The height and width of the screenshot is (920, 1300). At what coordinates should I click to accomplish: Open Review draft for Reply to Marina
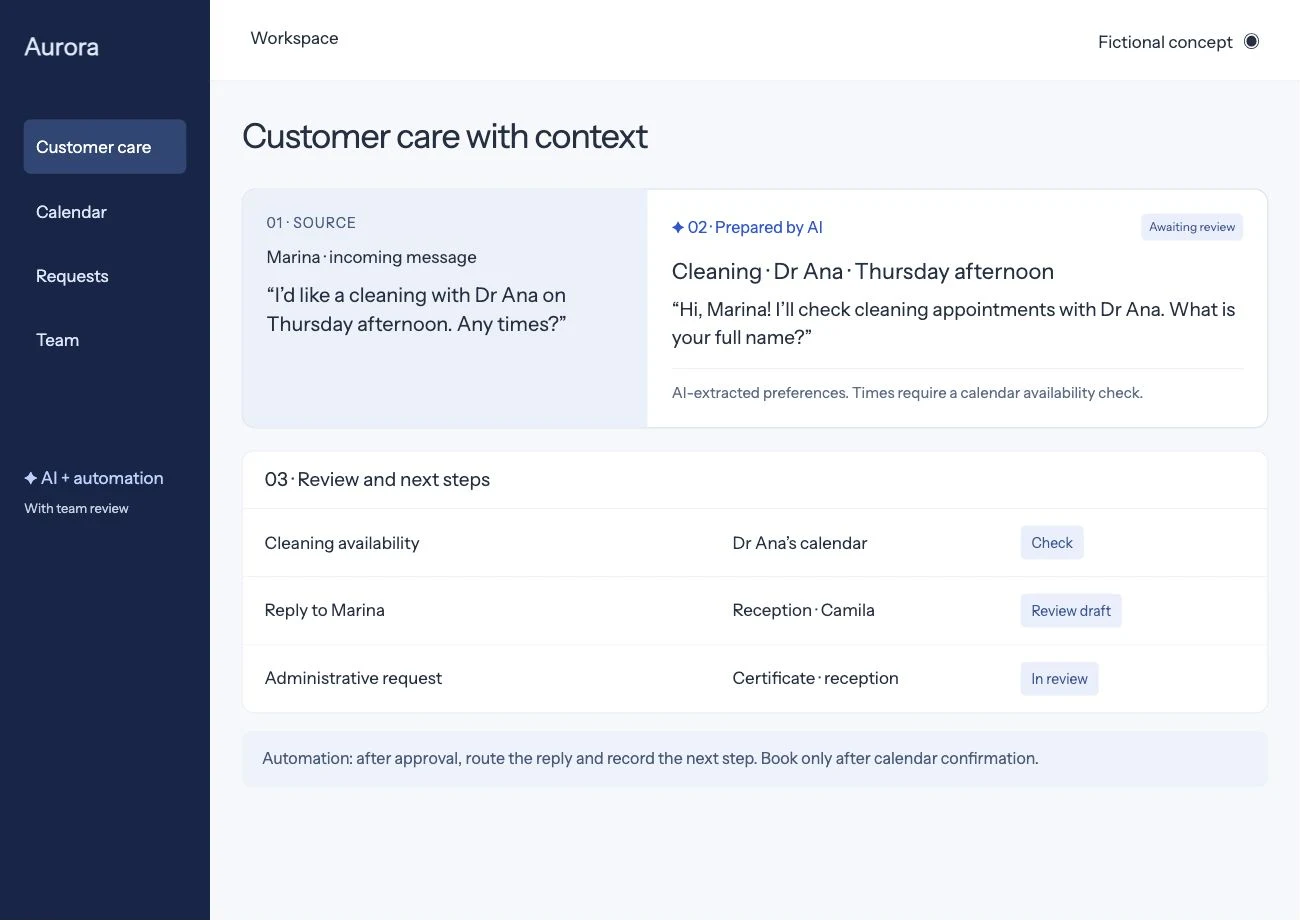pyautogui.click(x=1071, y=611)
